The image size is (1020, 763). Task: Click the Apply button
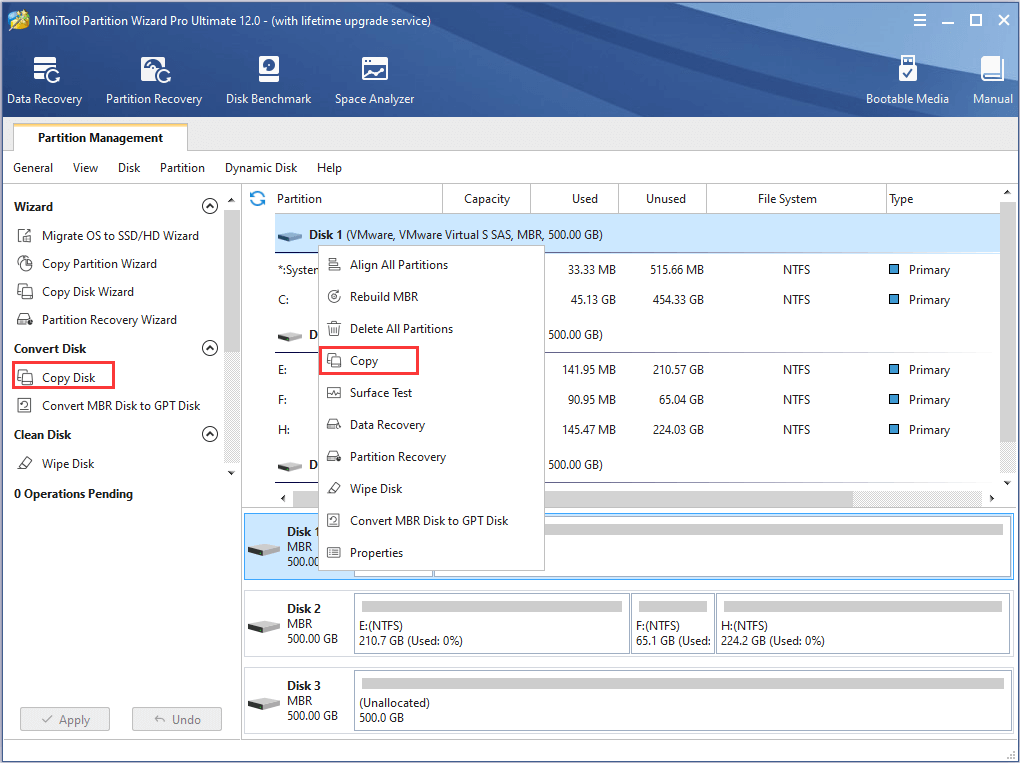pos(65,720)
